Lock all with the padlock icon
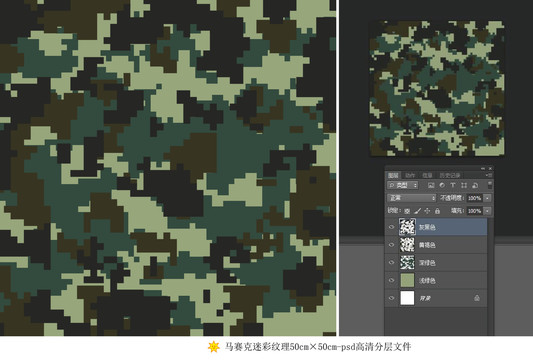This screenshot has width=533, height=360. [x=437, y=211]
